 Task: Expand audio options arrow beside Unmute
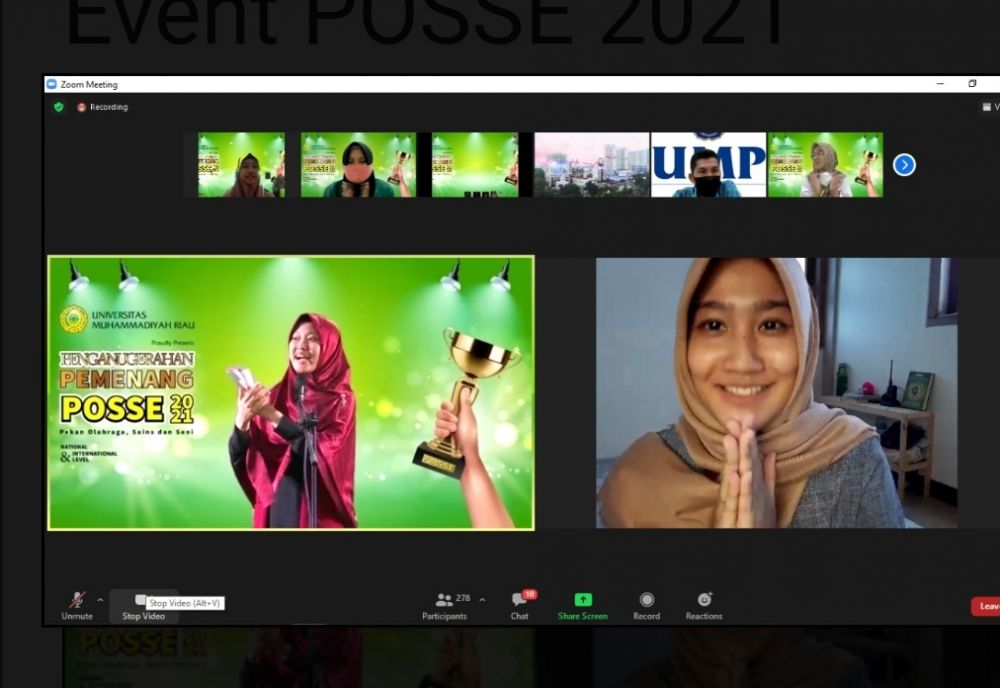click(x=100, y=600)
